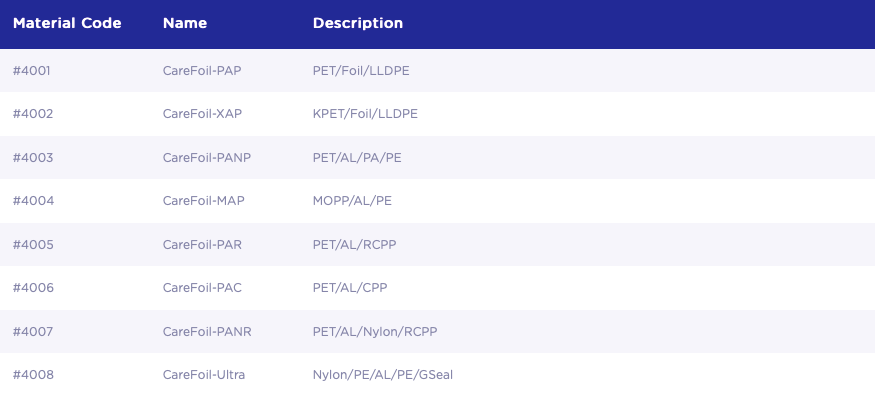Click the MOPP/AL/PE description text

(x=352, y=200)
